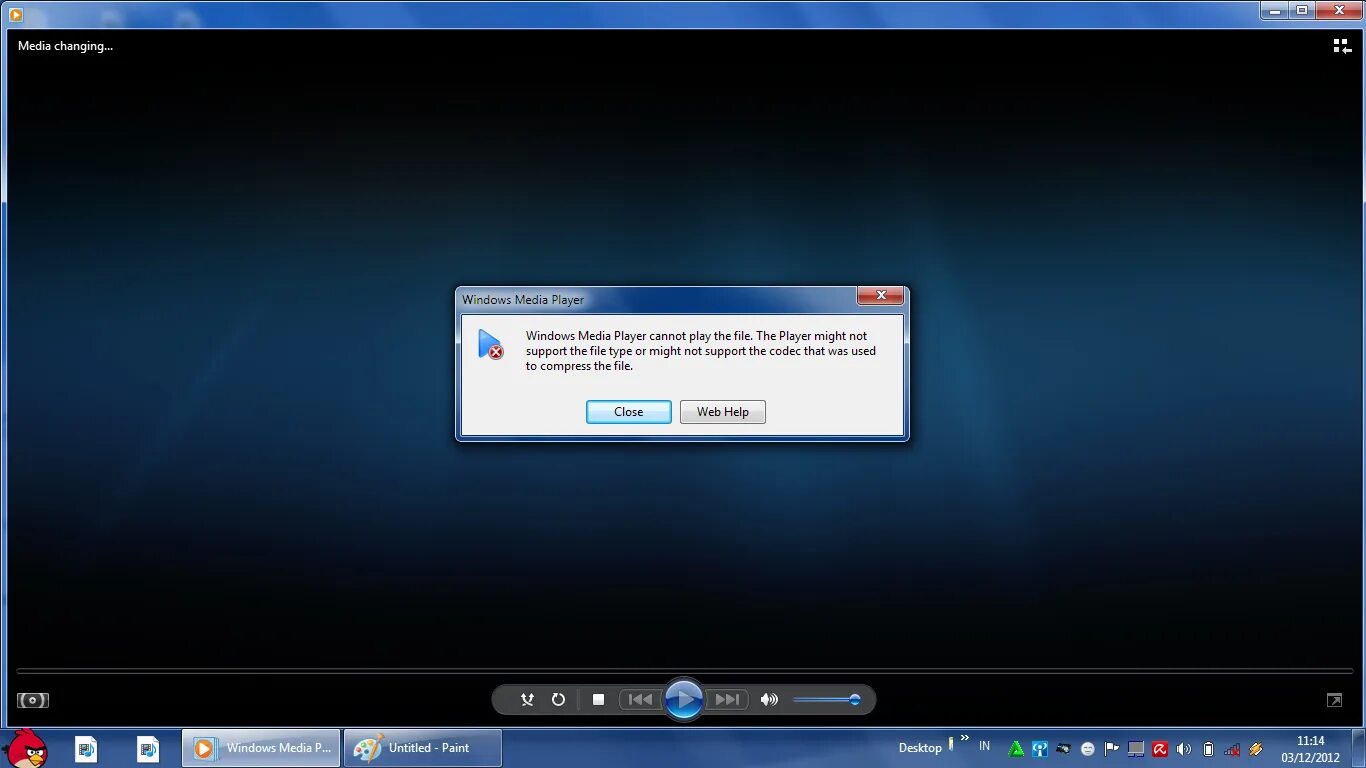Click the 'Media changing...' status text
This screenshot has width=1366, height=768.
(66, 46)
